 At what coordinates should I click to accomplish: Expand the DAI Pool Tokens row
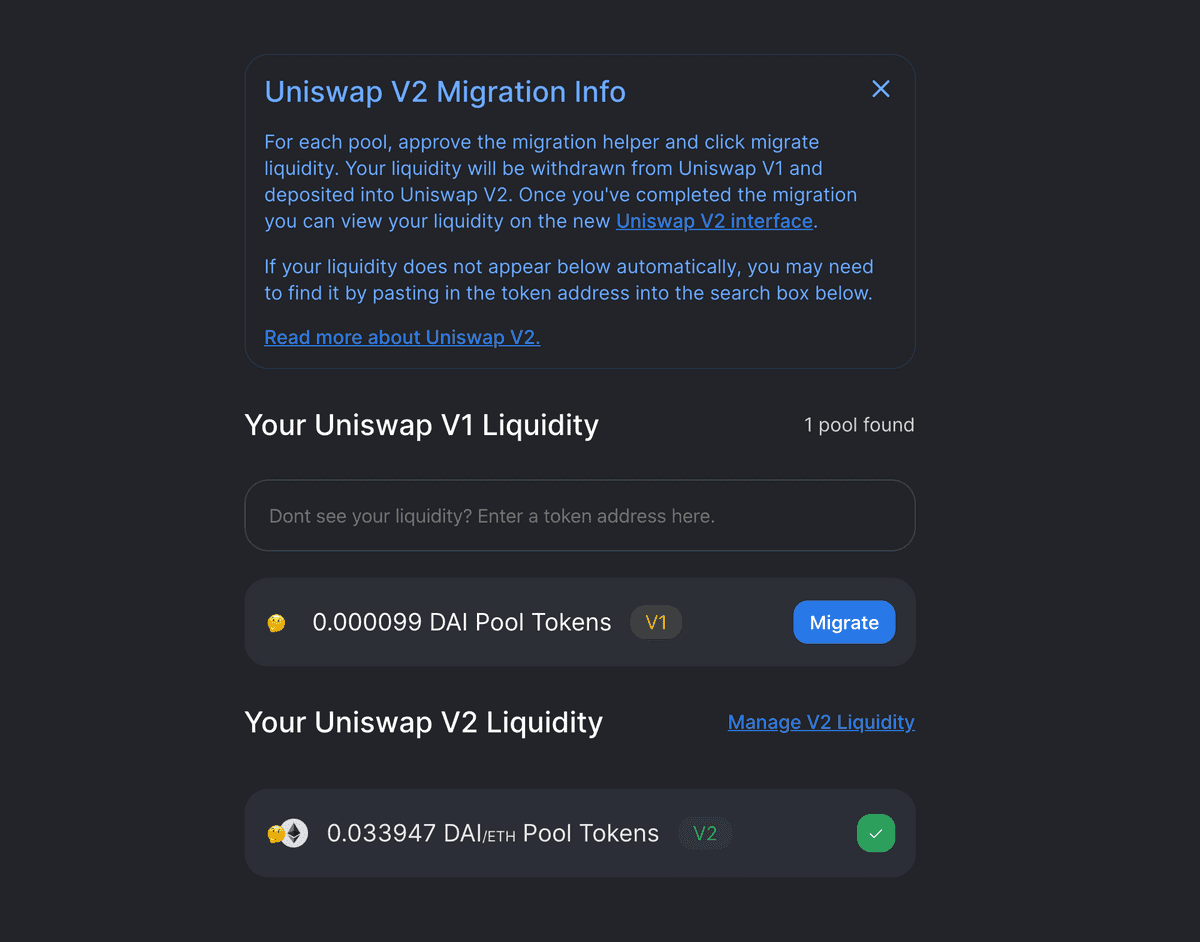[462, 622]
